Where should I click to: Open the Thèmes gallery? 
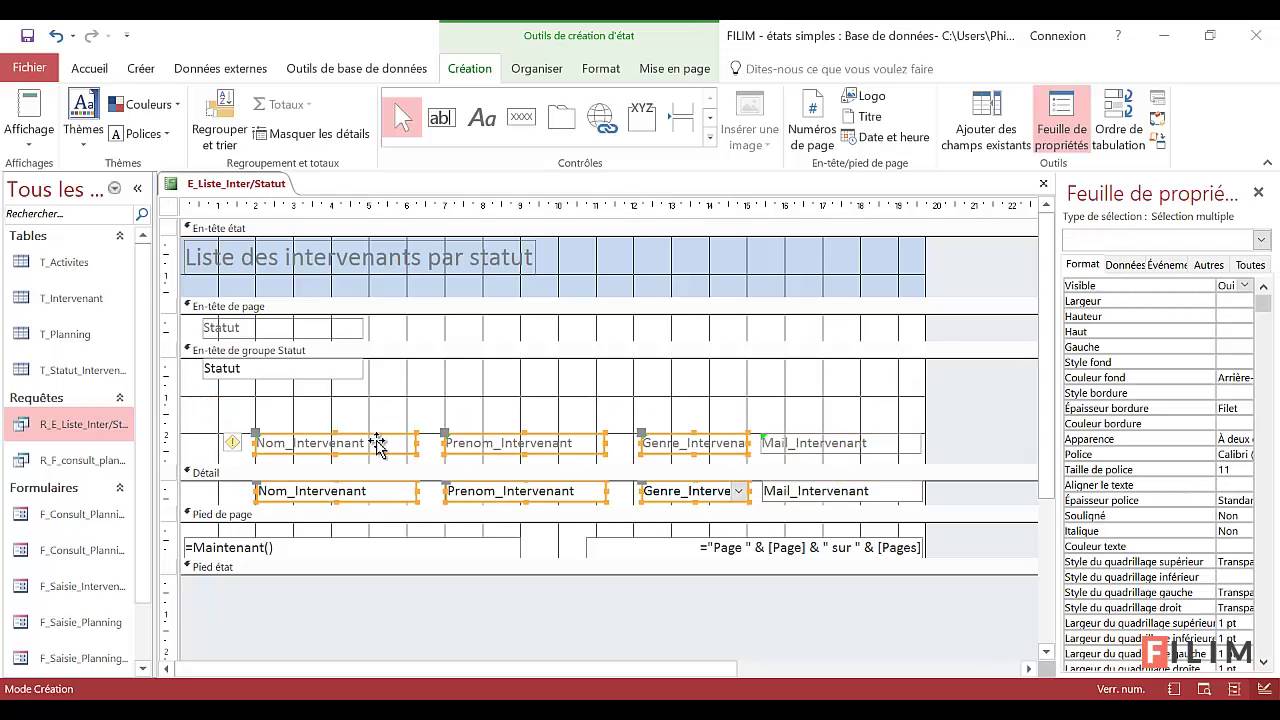point(83,120)
